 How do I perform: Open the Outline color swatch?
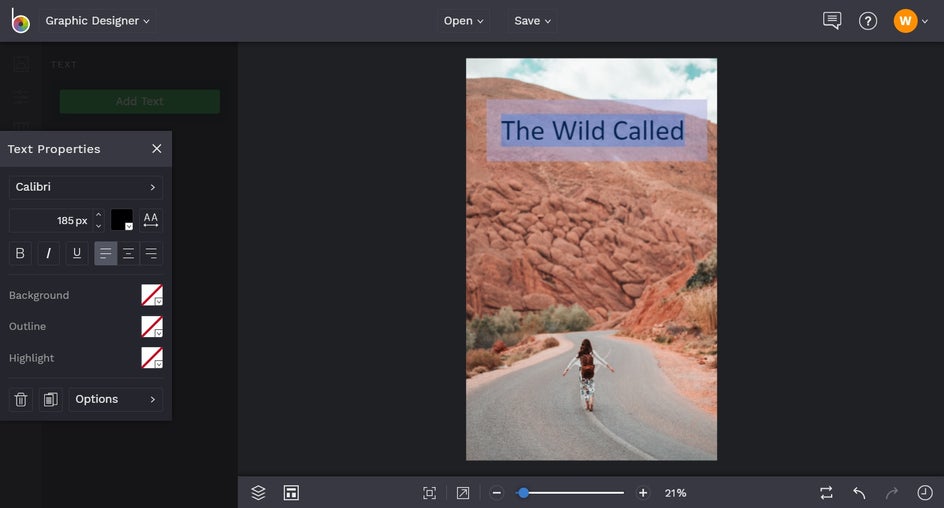[152, 326]
